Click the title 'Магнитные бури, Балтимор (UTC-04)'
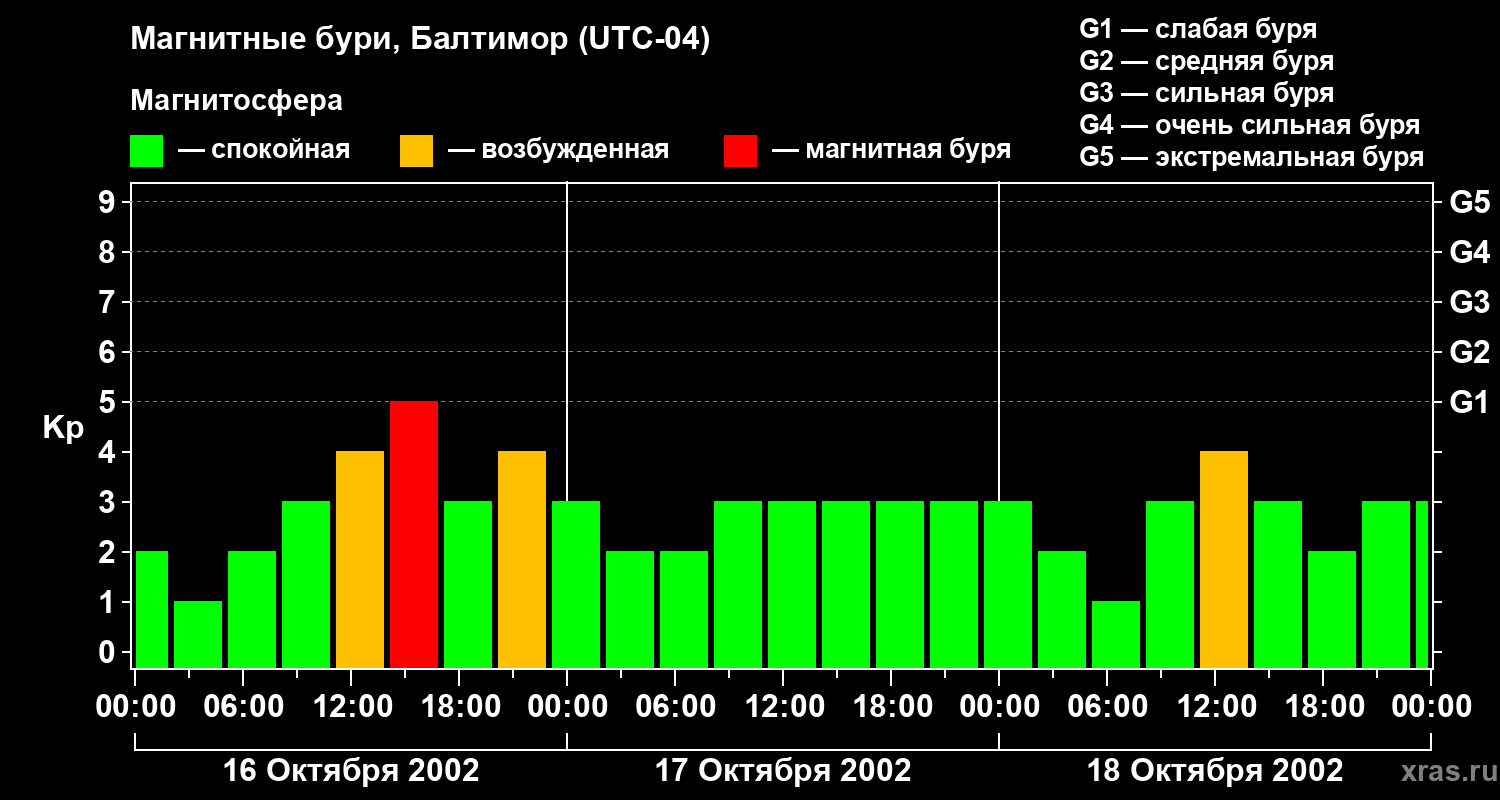This screenshot has height=800, width=1500. (x=420, y=40)
